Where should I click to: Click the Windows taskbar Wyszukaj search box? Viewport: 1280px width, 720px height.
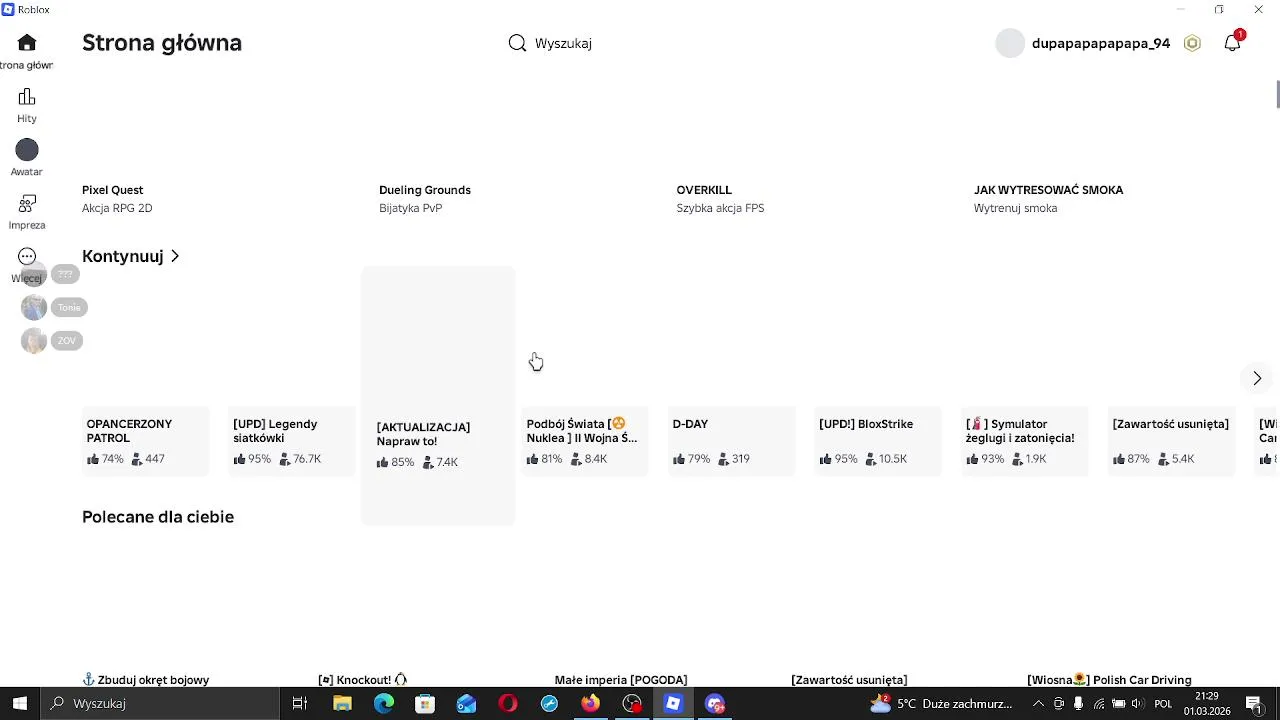tap(160, 703)
